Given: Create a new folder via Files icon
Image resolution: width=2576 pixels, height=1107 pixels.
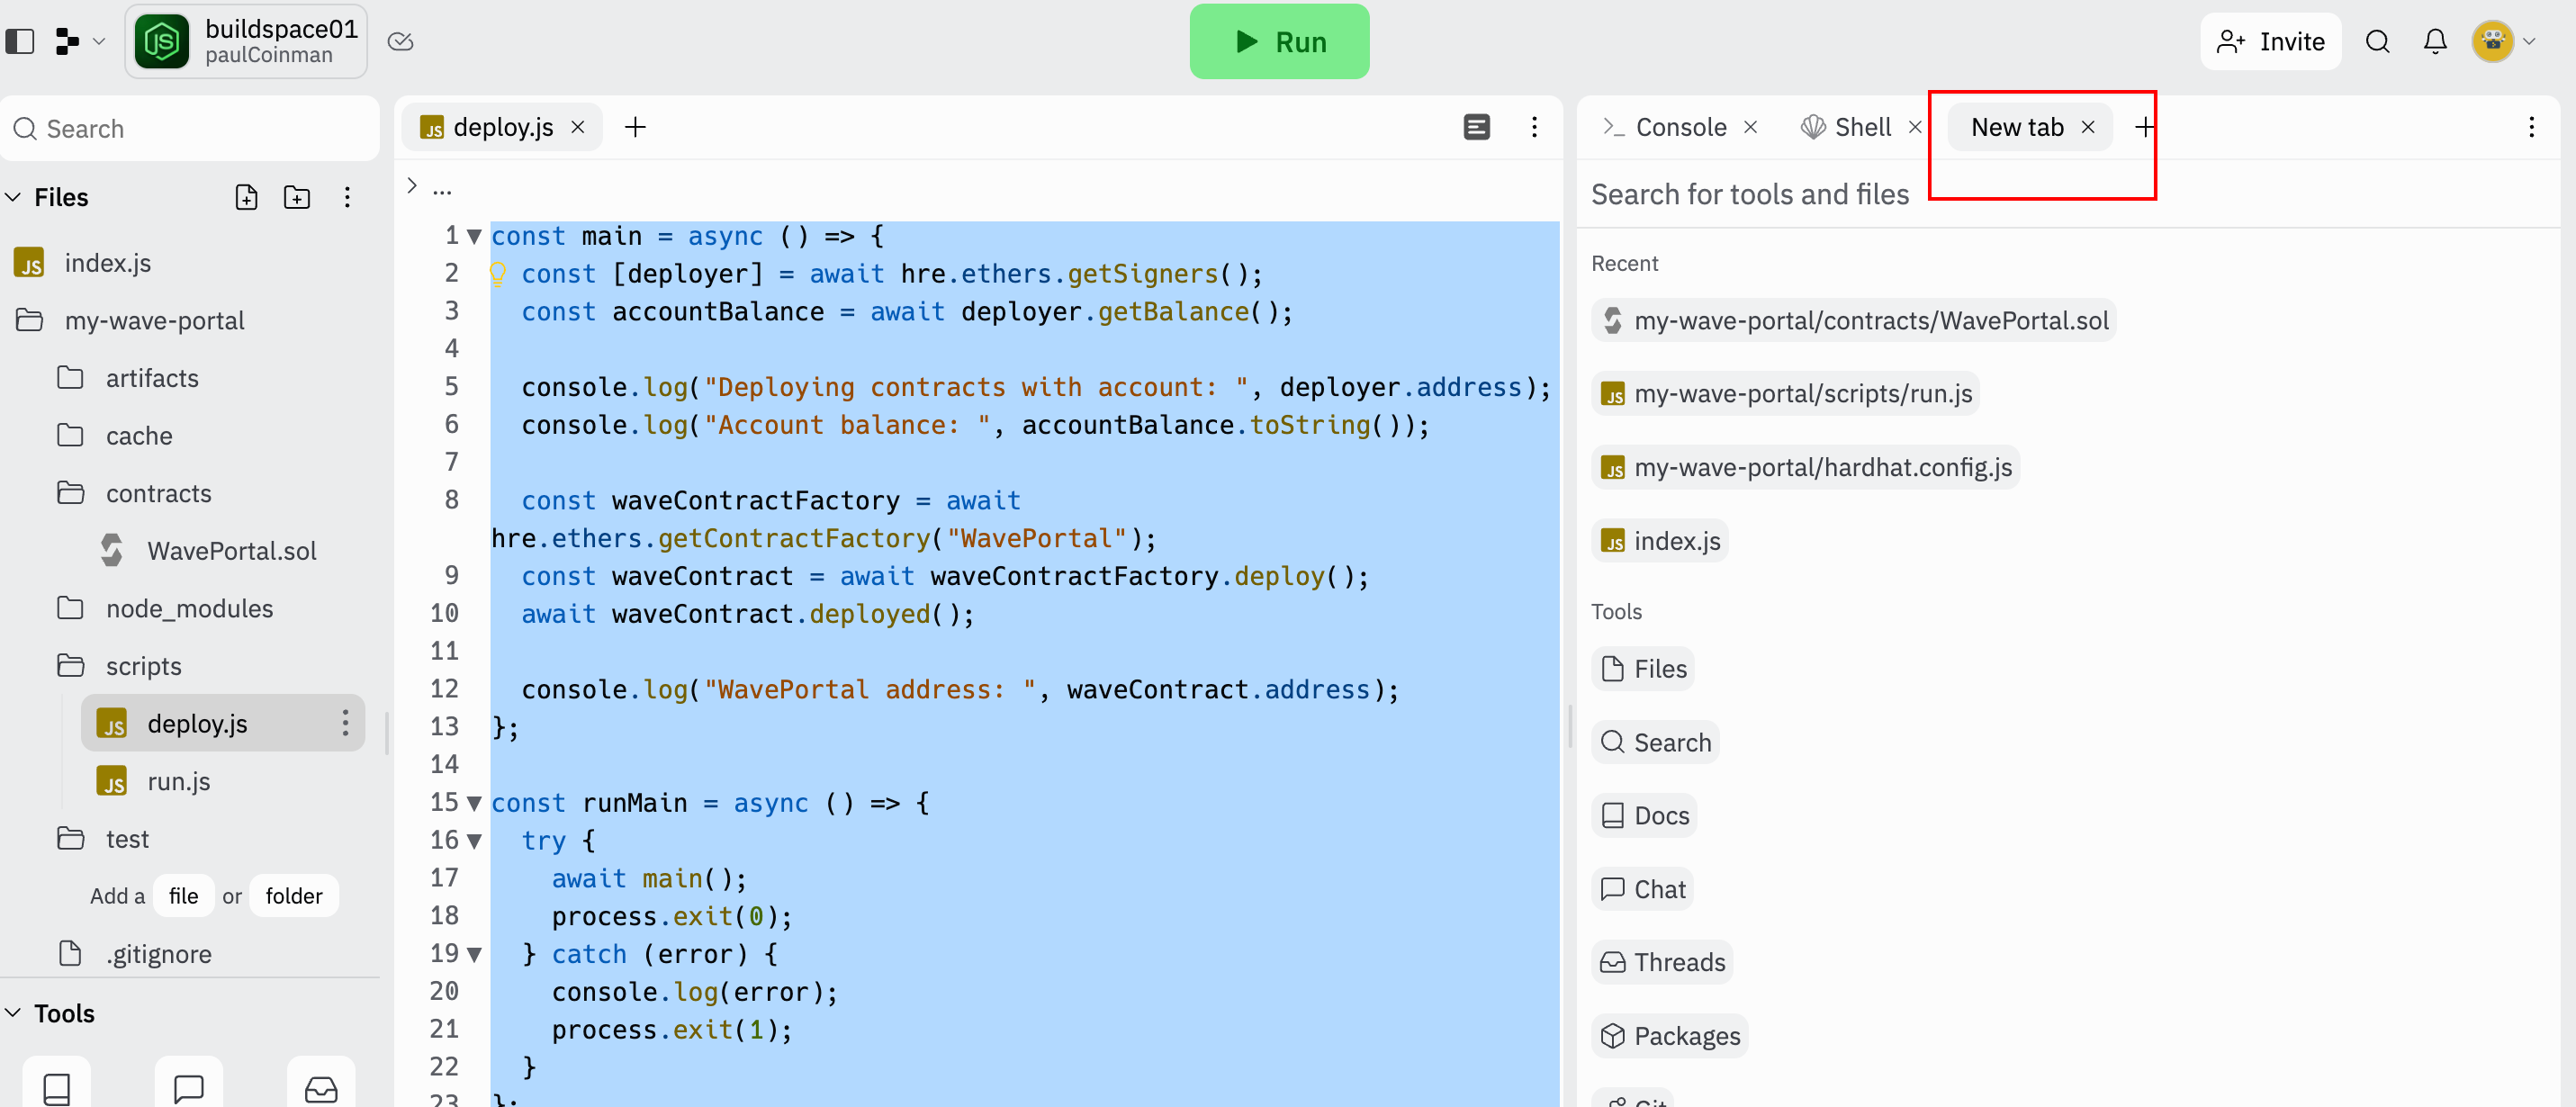Looking at the screenshot, I should point(297,197).
